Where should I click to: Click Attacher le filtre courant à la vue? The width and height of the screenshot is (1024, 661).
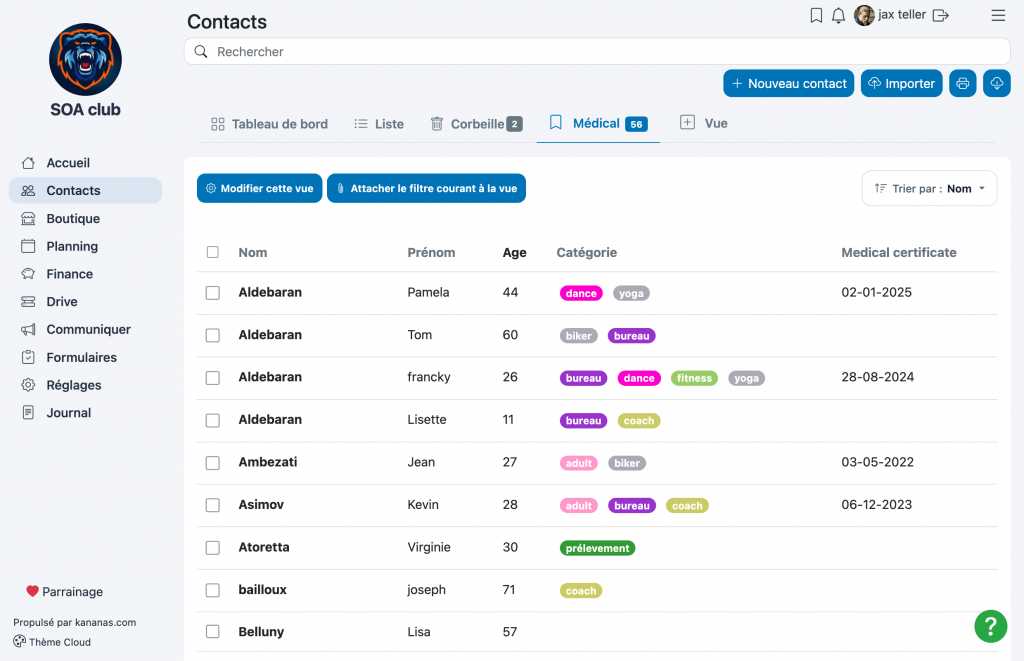[x=426, y=188]
